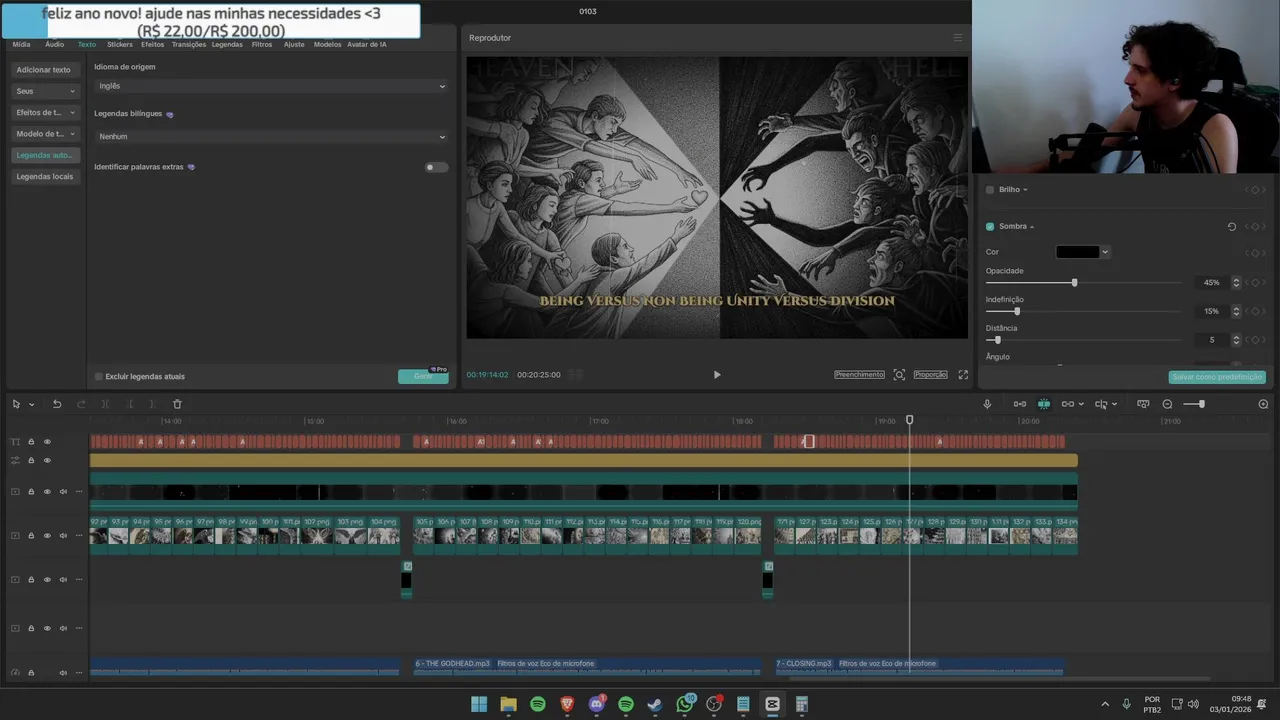Screen dimensions: 1280x720
Task: Open the Nenhum bilingual captions dropdown
Action: [271, 137]
